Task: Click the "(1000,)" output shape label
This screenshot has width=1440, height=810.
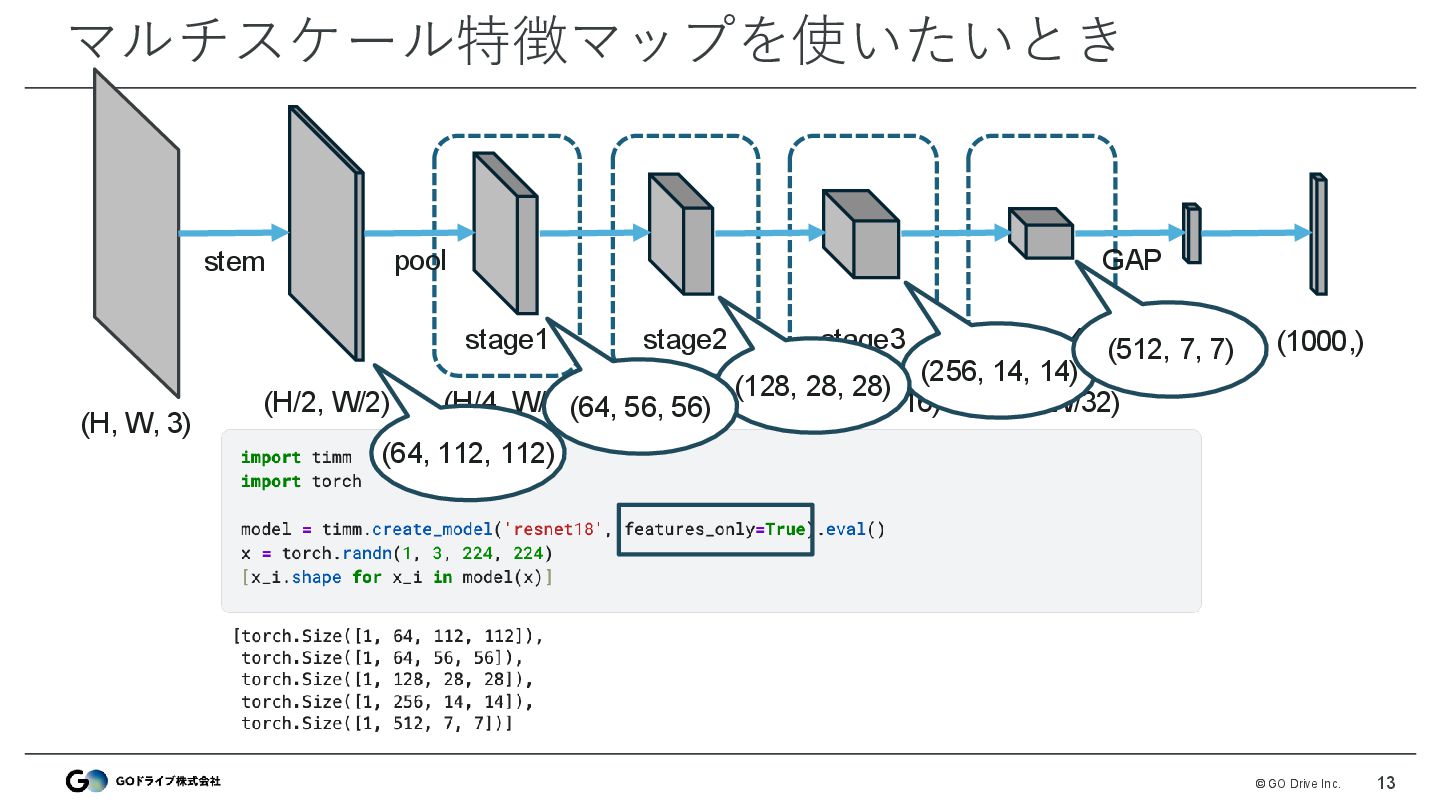Action: [1321, 342]
